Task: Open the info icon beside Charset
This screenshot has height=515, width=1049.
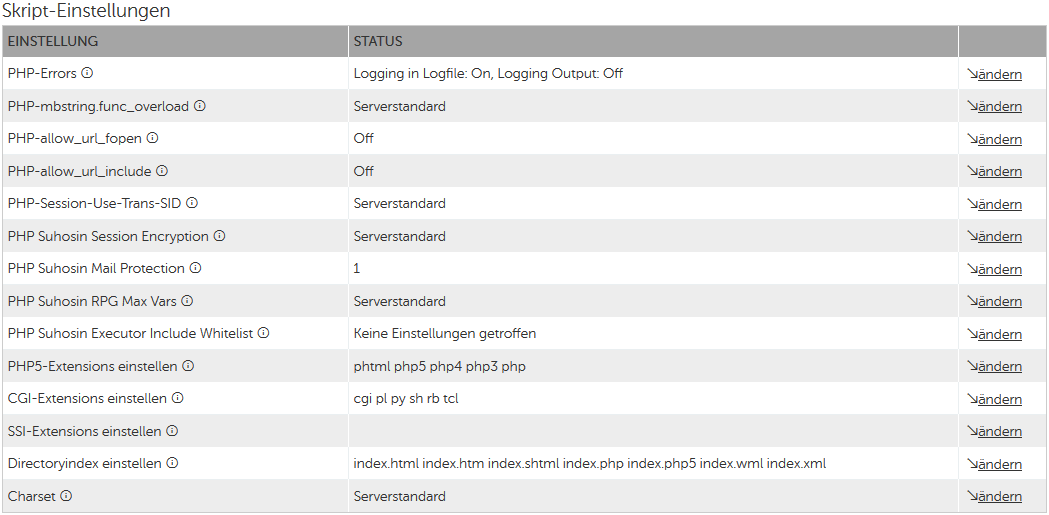Action: (x=67, y=496)
